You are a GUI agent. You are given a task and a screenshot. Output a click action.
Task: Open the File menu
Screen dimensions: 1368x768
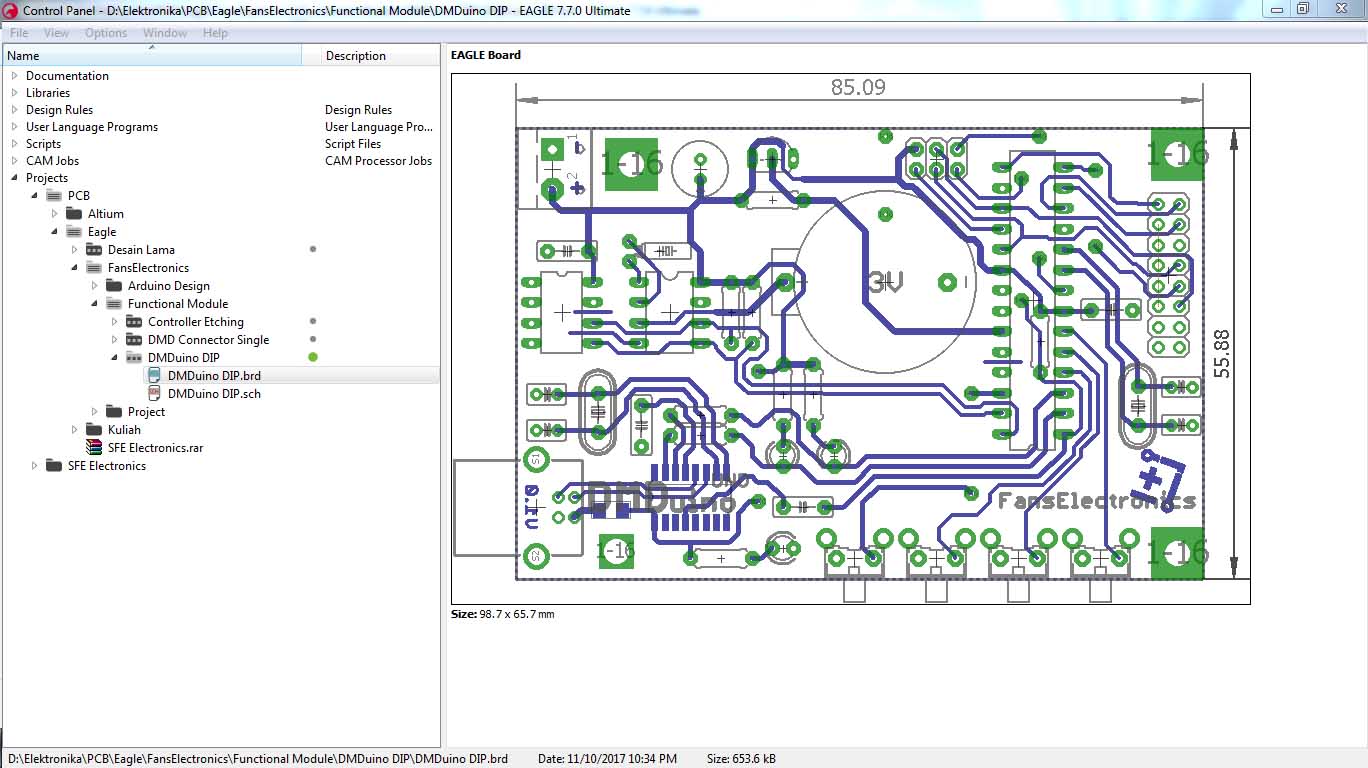18,32
